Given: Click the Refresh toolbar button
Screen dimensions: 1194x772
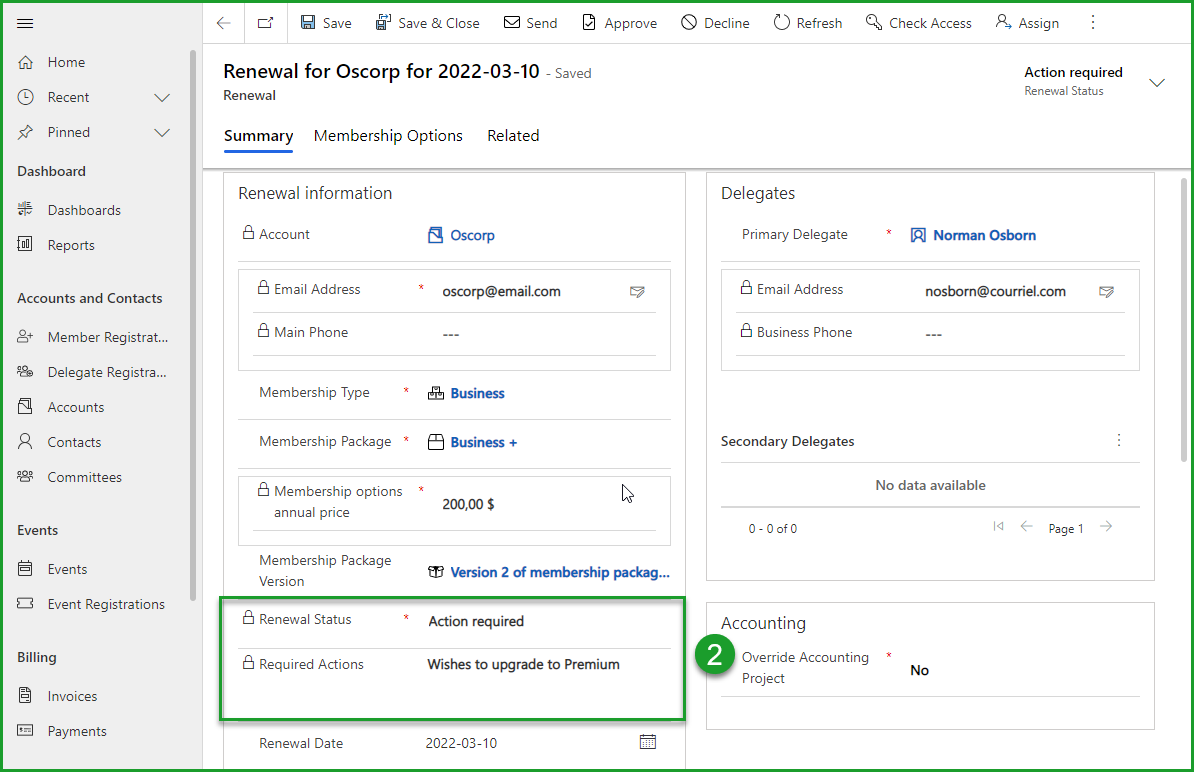Looking at the screenshot, I should tap(808, 23).
